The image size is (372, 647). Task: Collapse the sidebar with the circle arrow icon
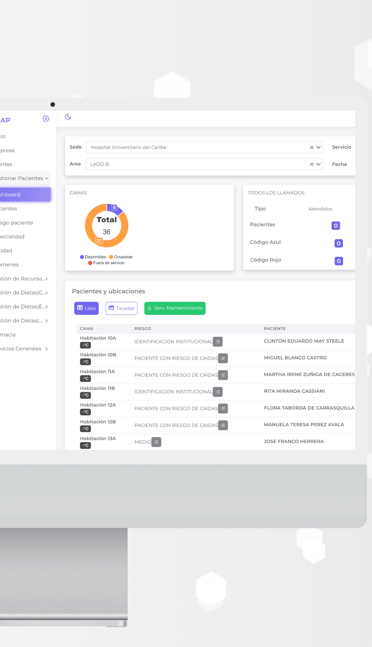(x=46, y=119)
